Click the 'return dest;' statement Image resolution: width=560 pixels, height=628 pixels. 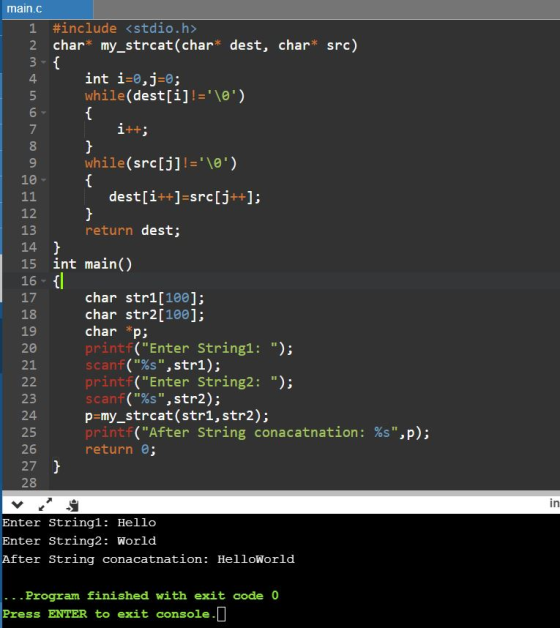coord(133,230)
